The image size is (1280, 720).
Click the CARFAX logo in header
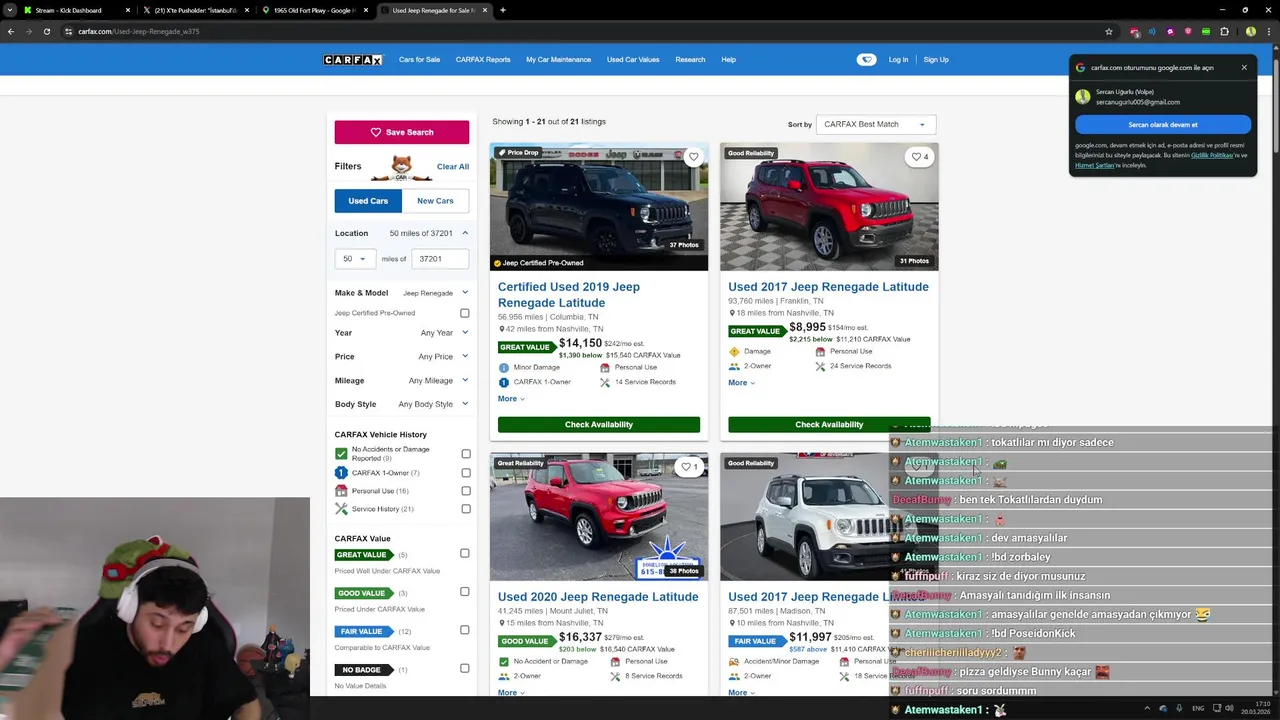point(353,60)
